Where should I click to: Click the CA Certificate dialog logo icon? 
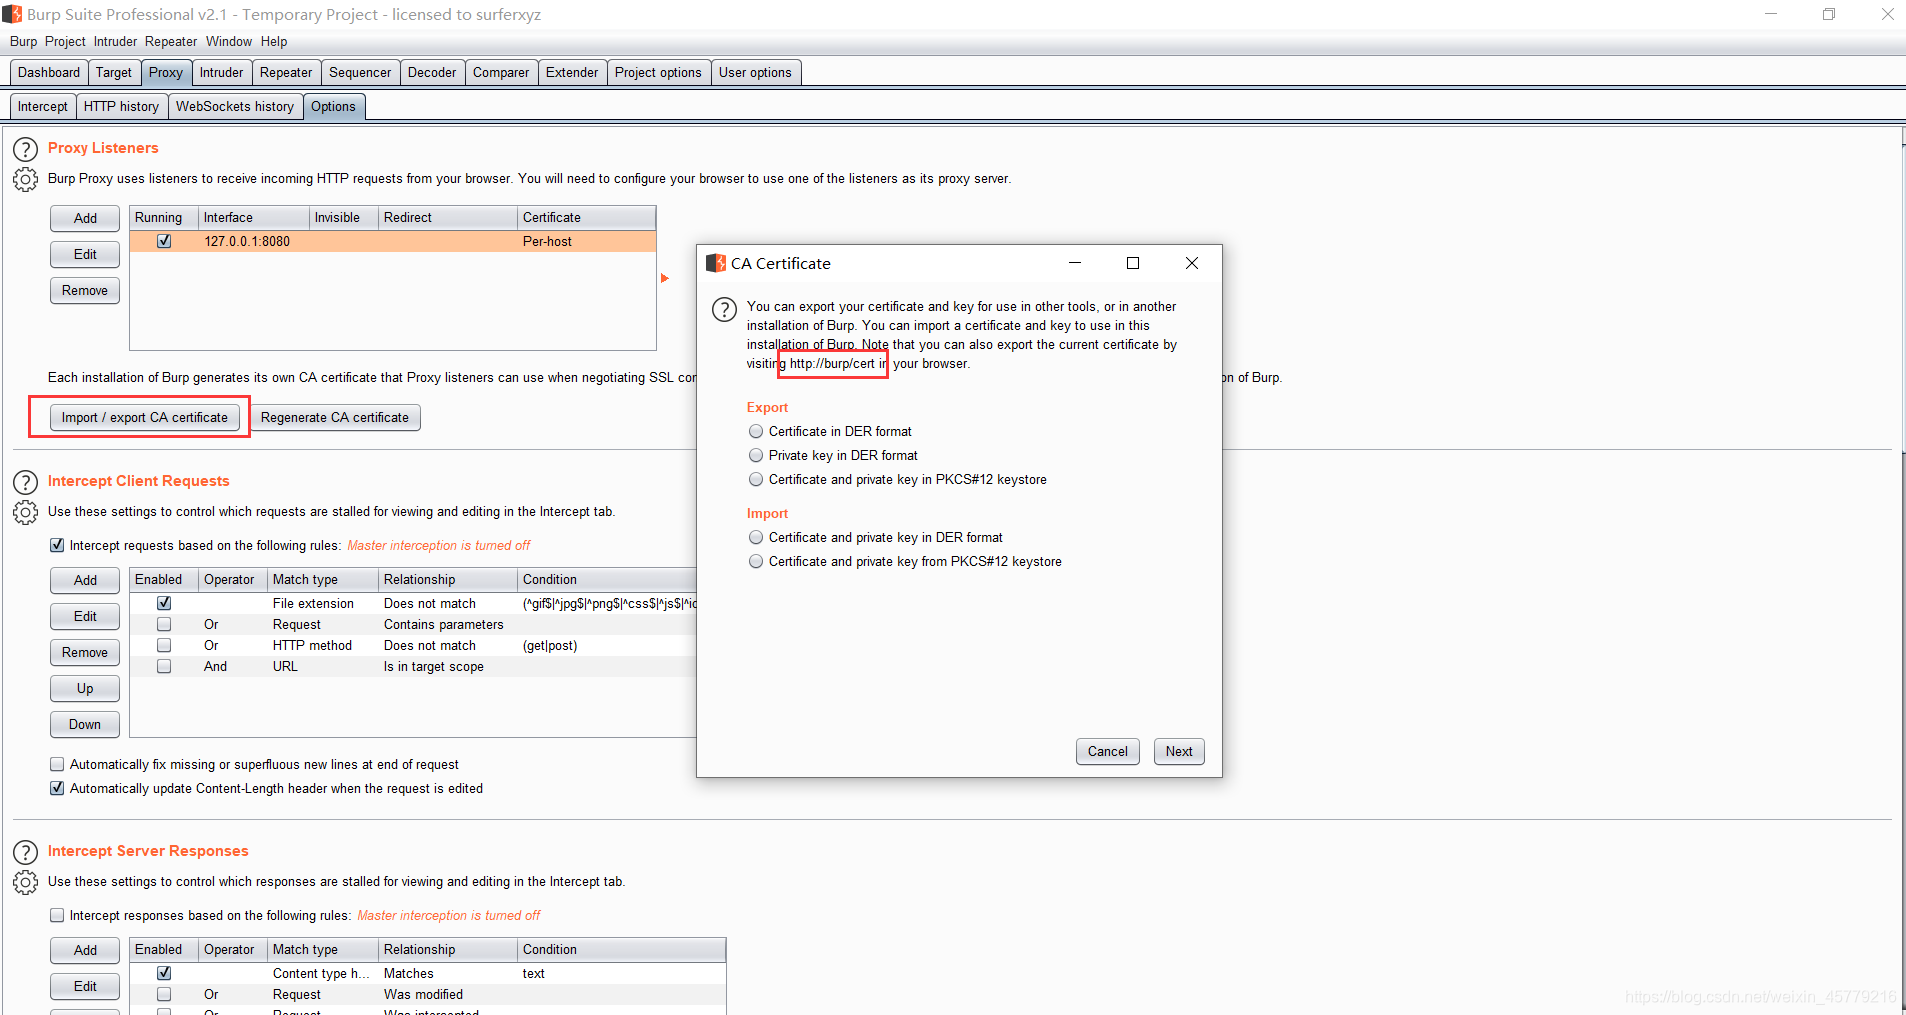(x=716, y=263)
